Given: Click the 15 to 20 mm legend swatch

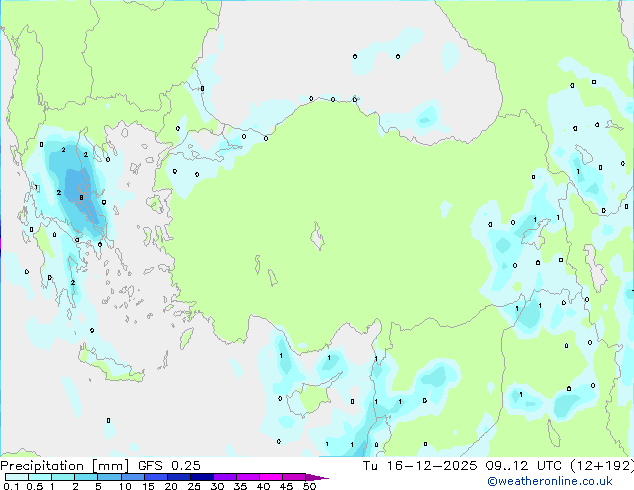Looking at the screenshot, I should click(x=156, y=477).
